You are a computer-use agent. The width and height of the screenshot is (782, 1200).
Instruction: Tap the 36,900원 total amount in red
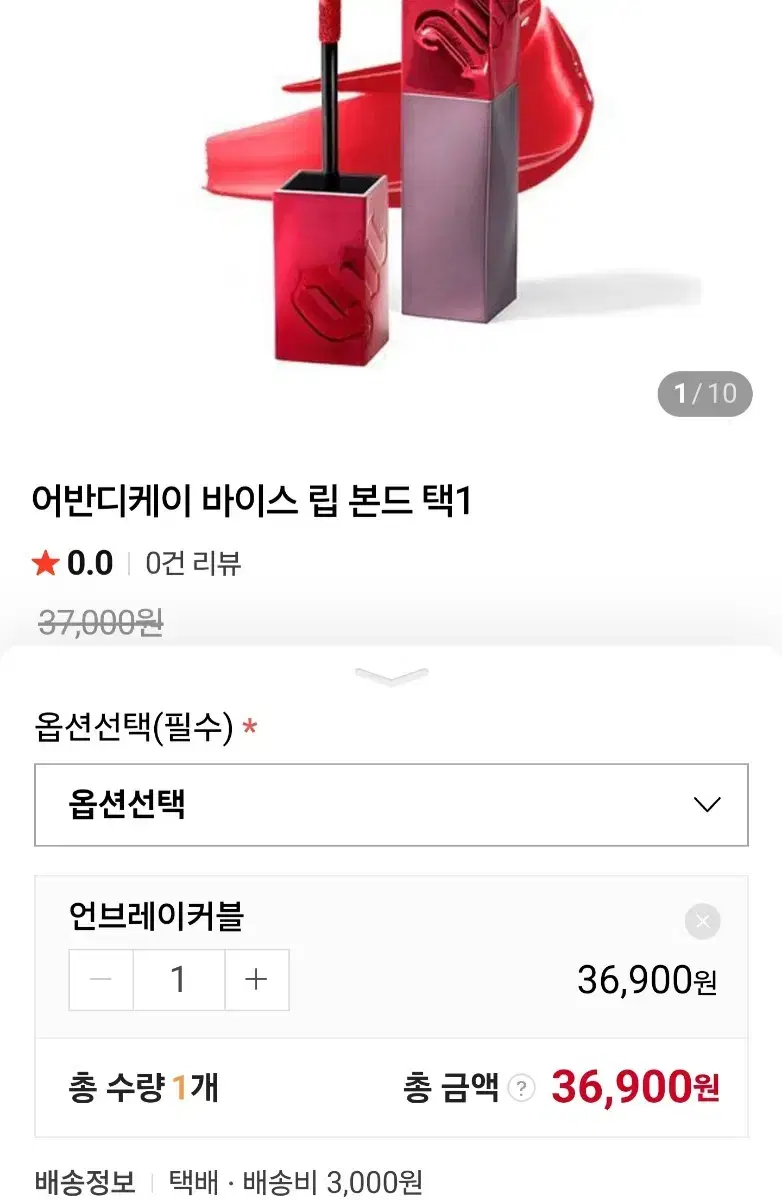pos(635,1087)
